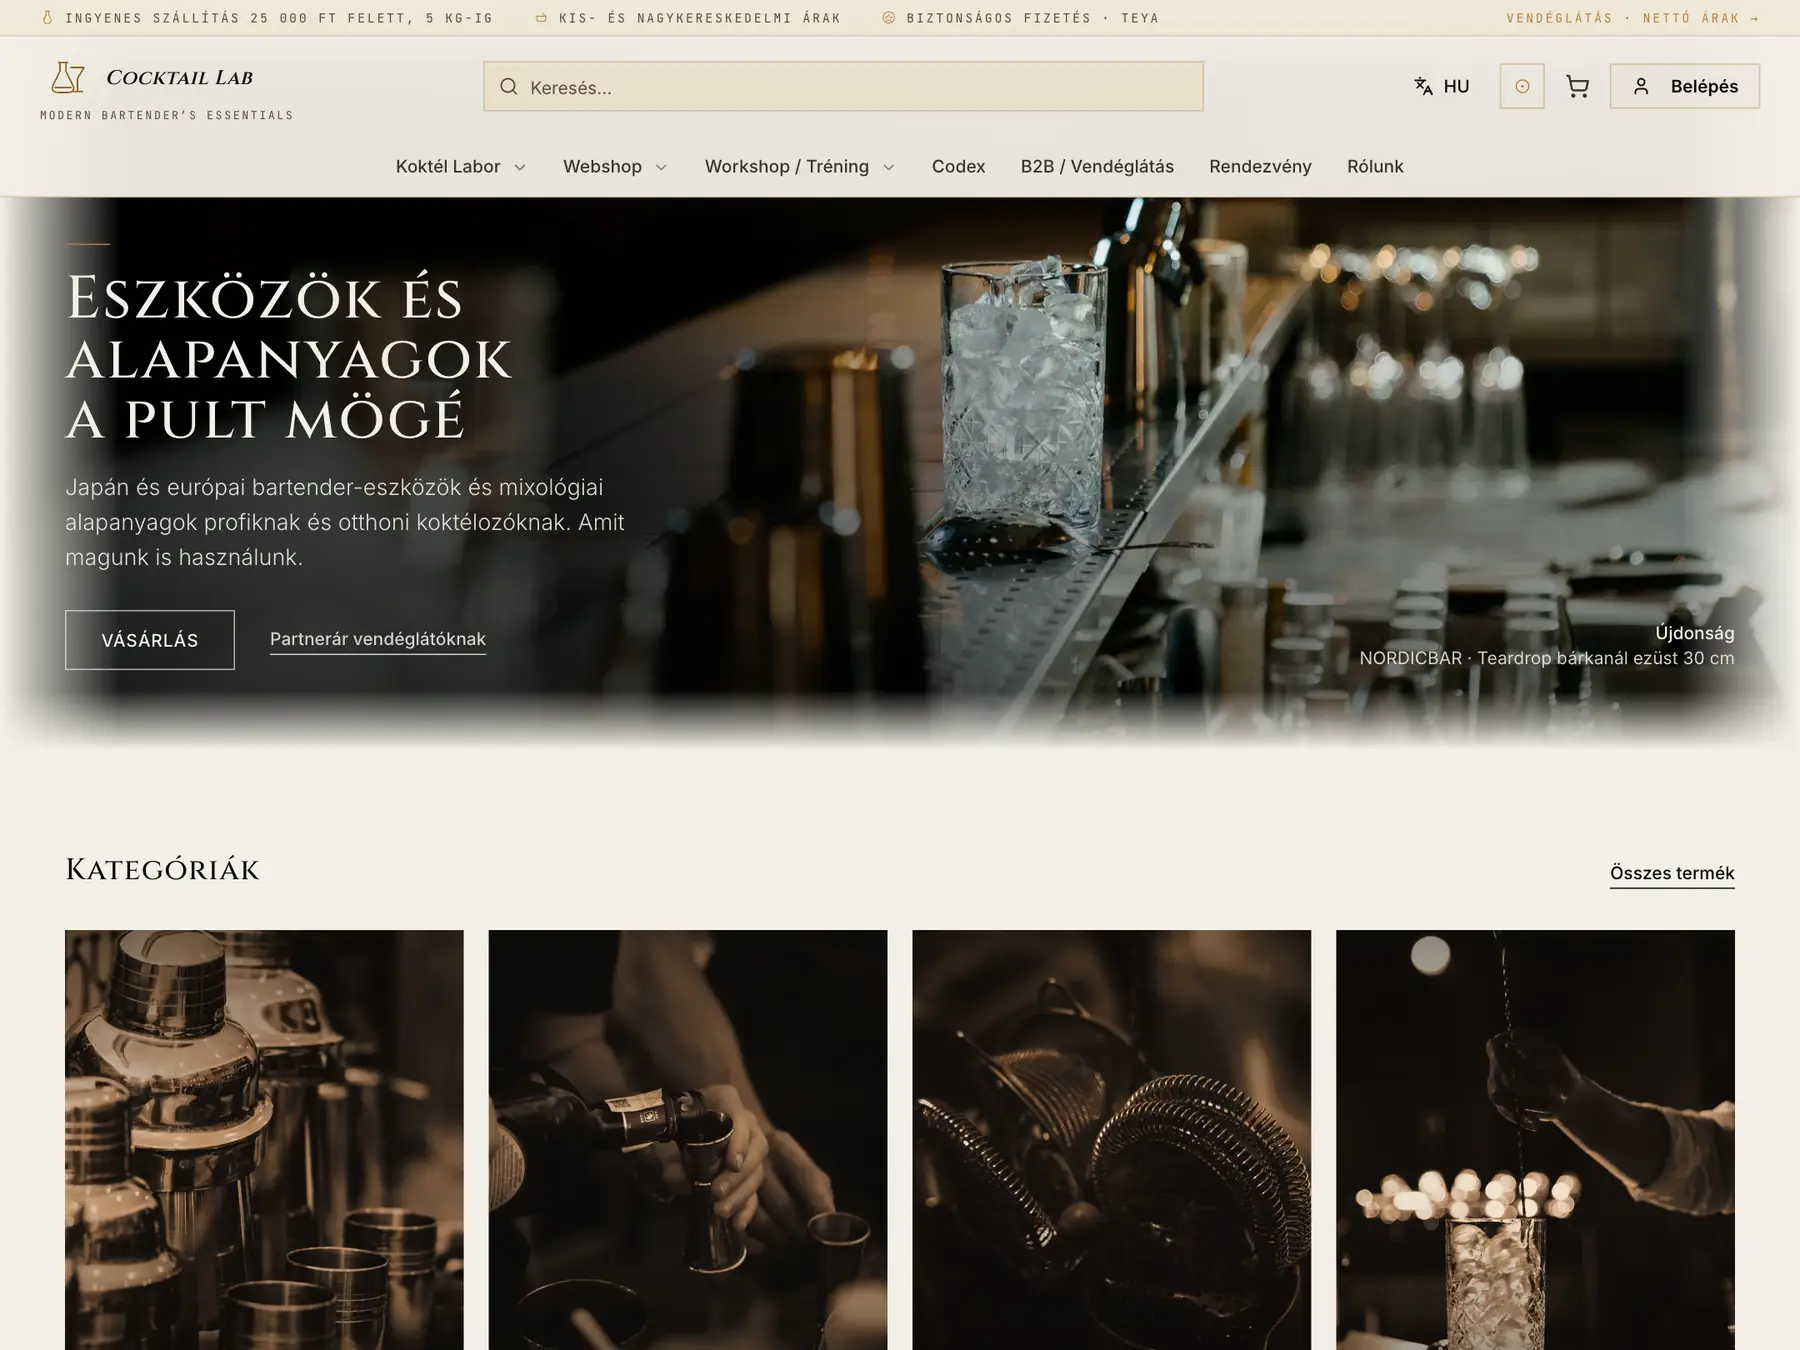Open B2B / Vendéglátás page
The image size is (1800, 1350).
click(x=1097, y=166)
